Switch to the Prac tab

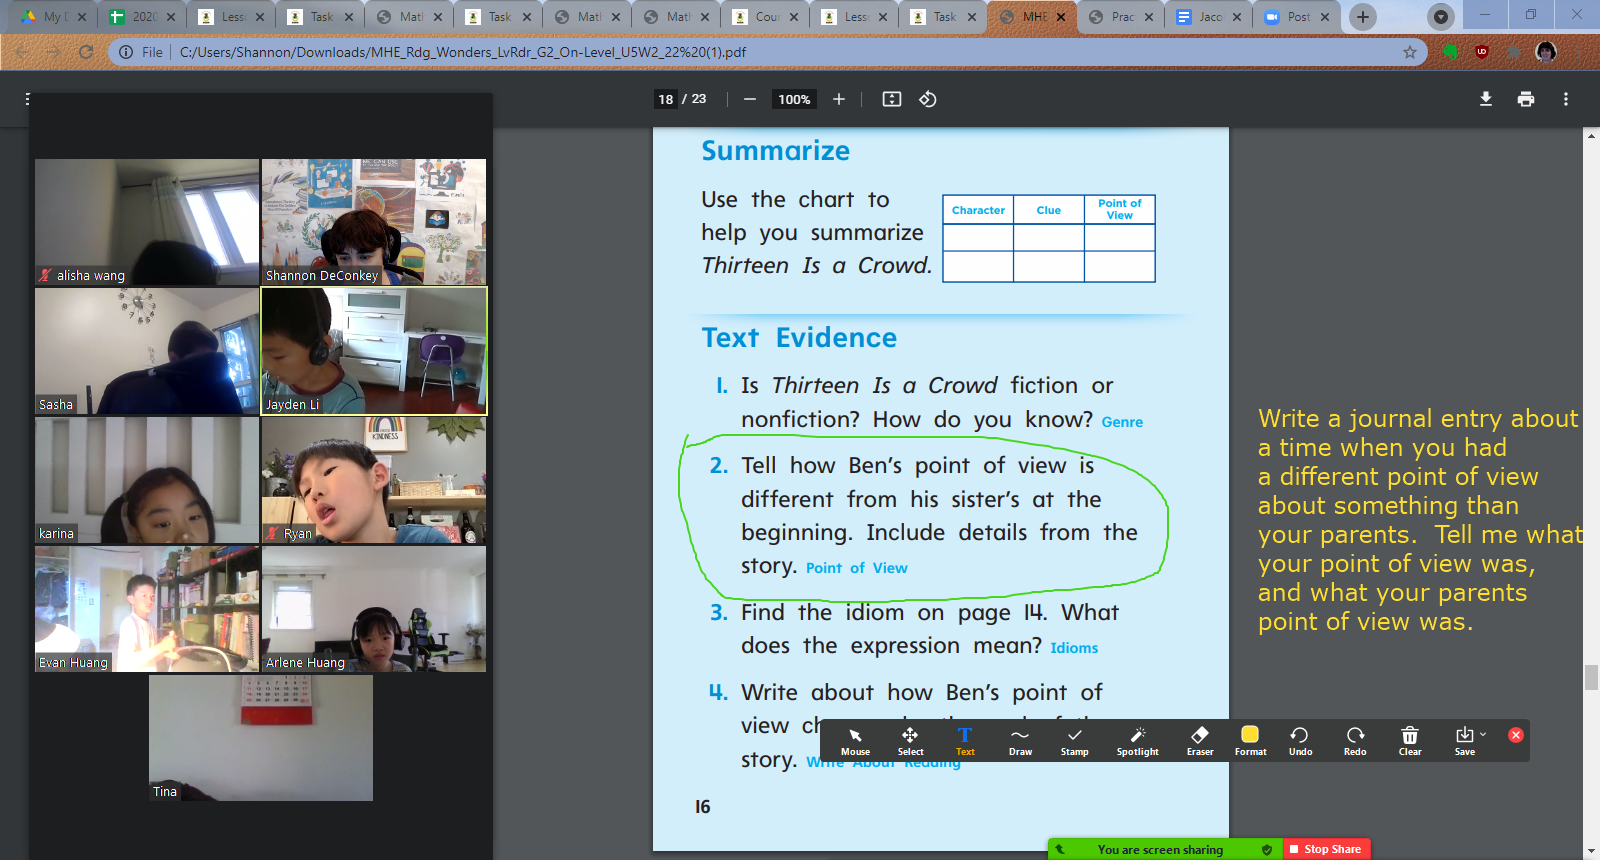tap(1123, 17)
